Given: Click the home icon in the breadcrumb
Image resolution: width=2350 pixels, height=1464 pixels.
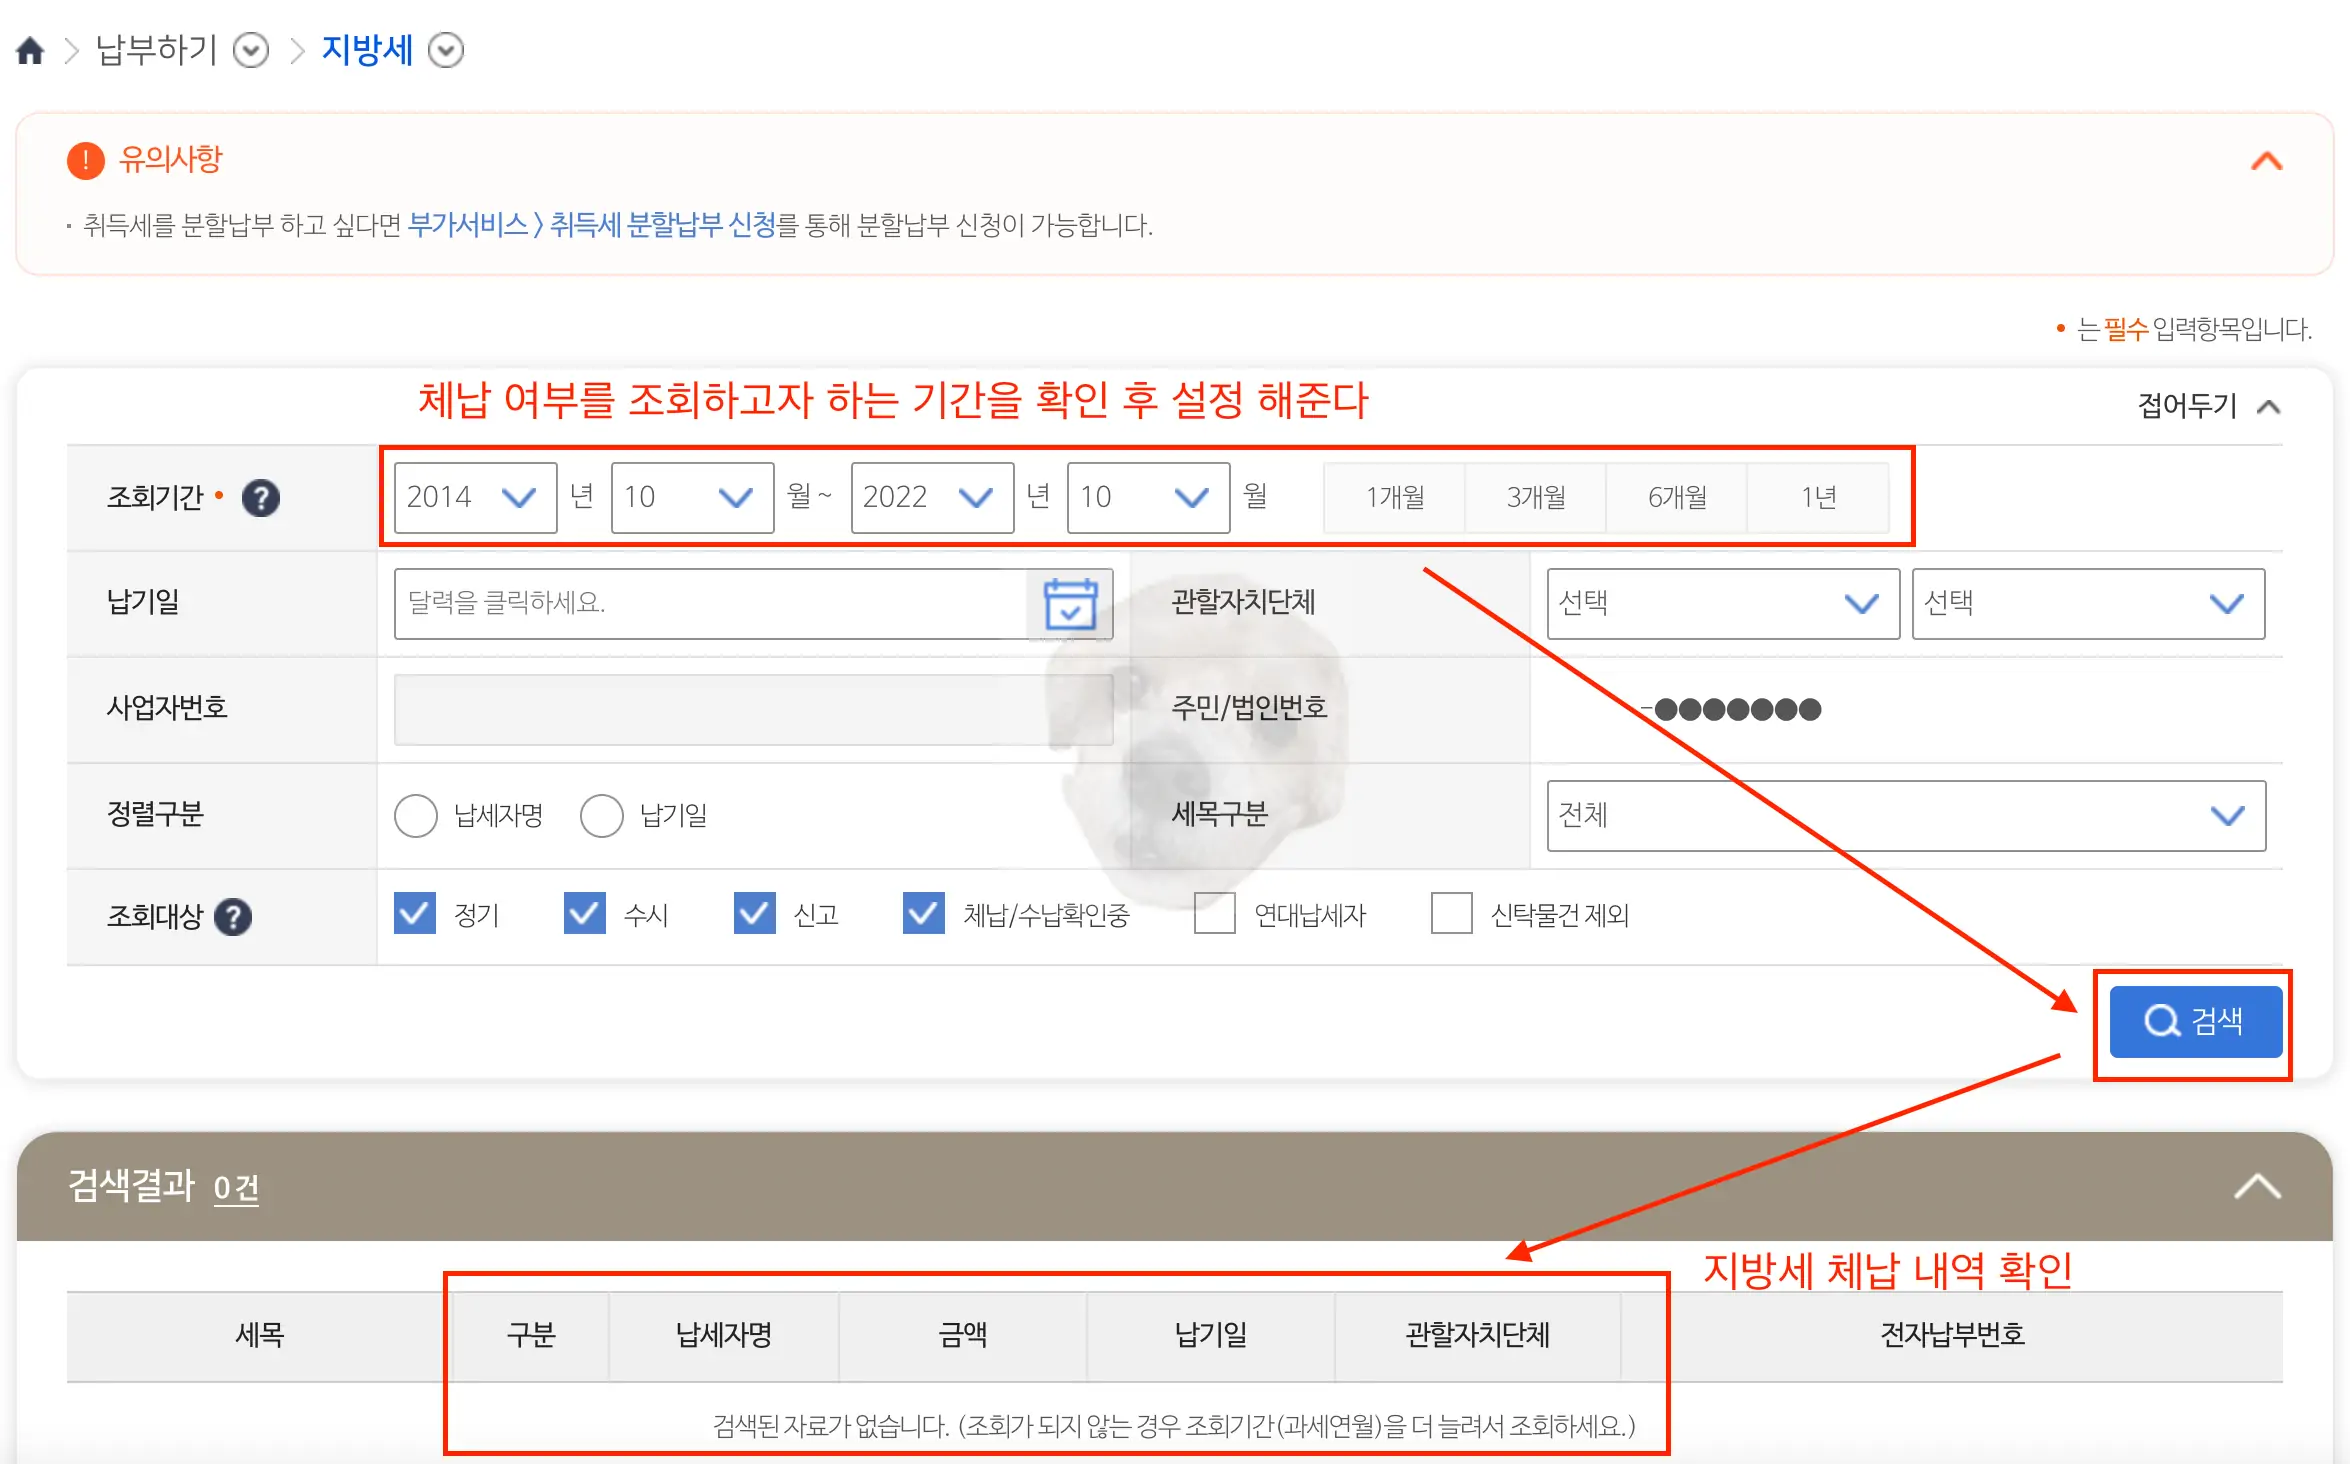Looking at the screenshot, I should pyautogui.click(x=30, y=50).
